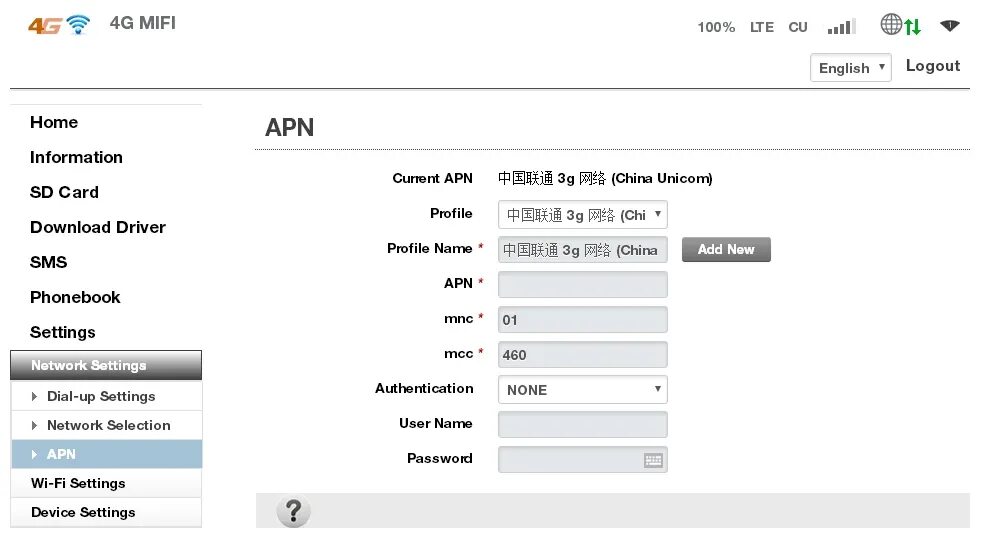This screenshot has height=555, width=999.
Task: Click the 100% battery indicator
Action: click(716, 27)
